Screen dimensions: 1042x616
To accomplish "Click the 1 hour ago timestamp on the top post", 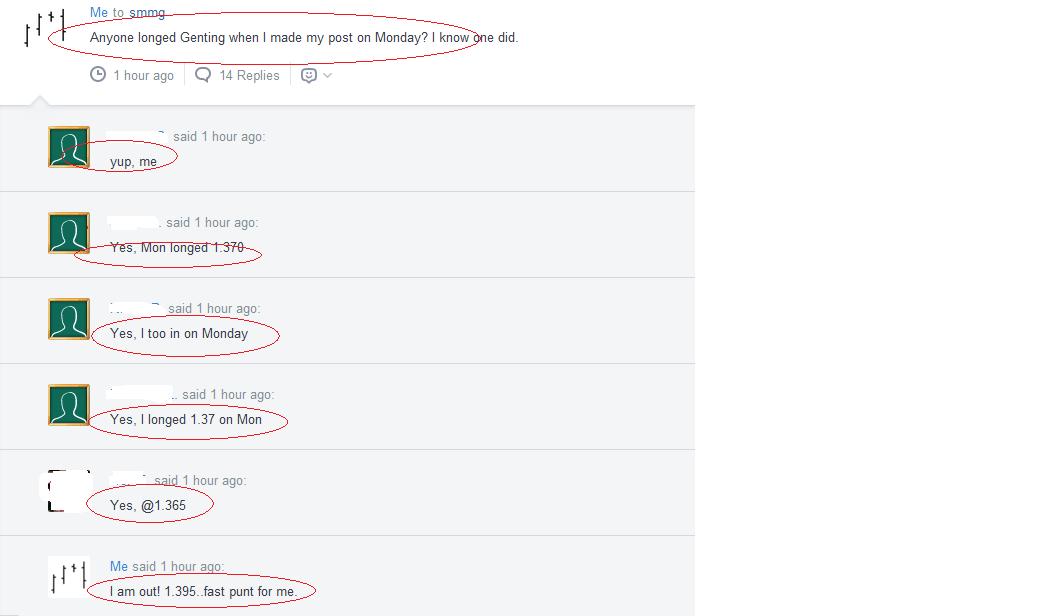I will (144, 76).
